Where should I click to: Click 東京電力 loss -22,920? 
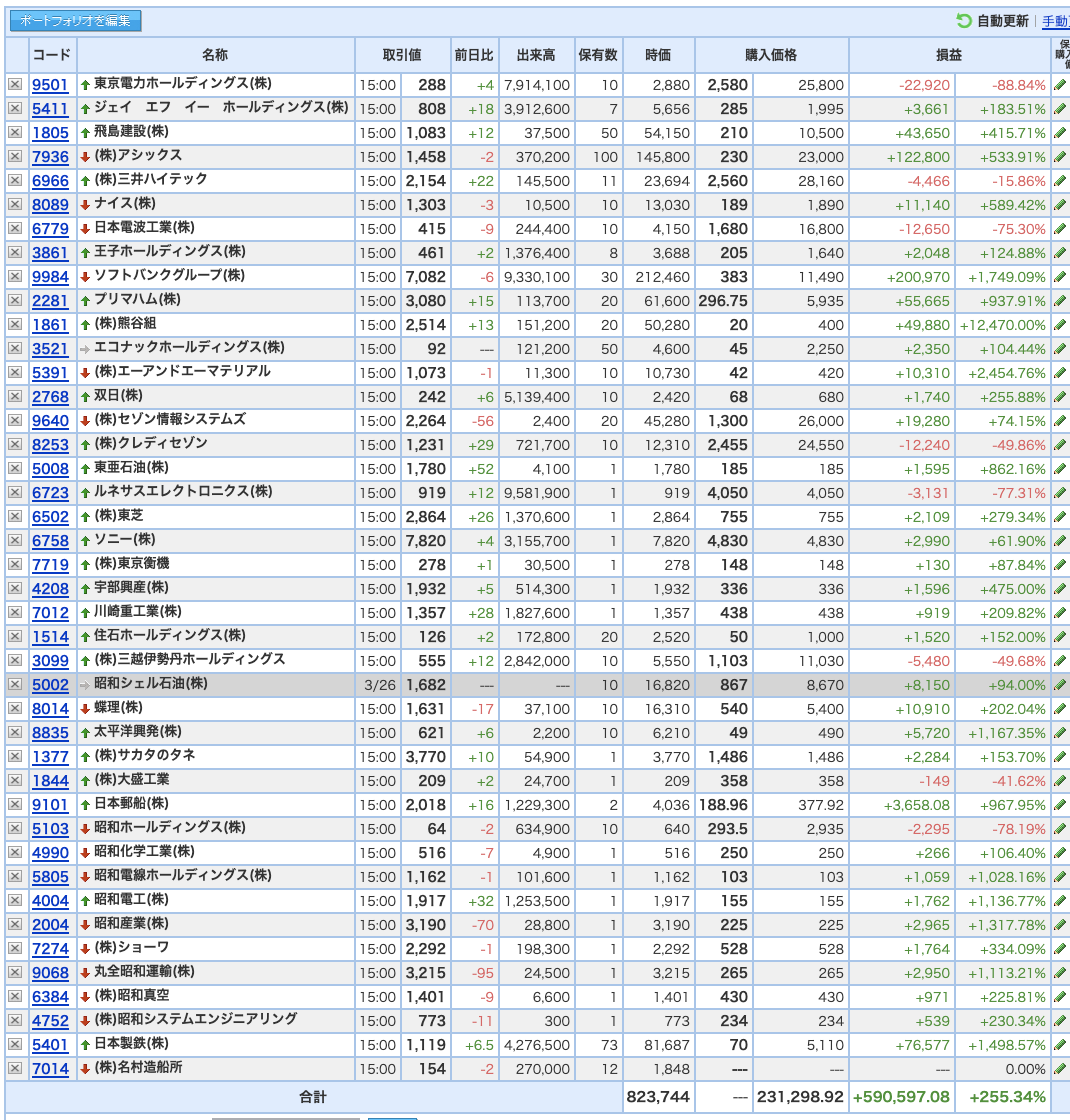pyautogui.click(x=924, y=85)
